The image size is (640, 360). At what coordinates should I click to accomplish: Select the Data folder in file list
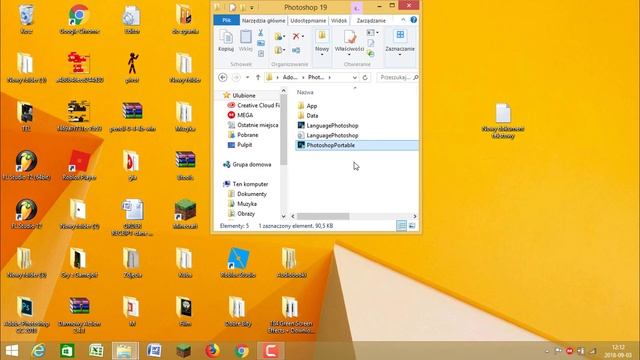pos(308,116)
